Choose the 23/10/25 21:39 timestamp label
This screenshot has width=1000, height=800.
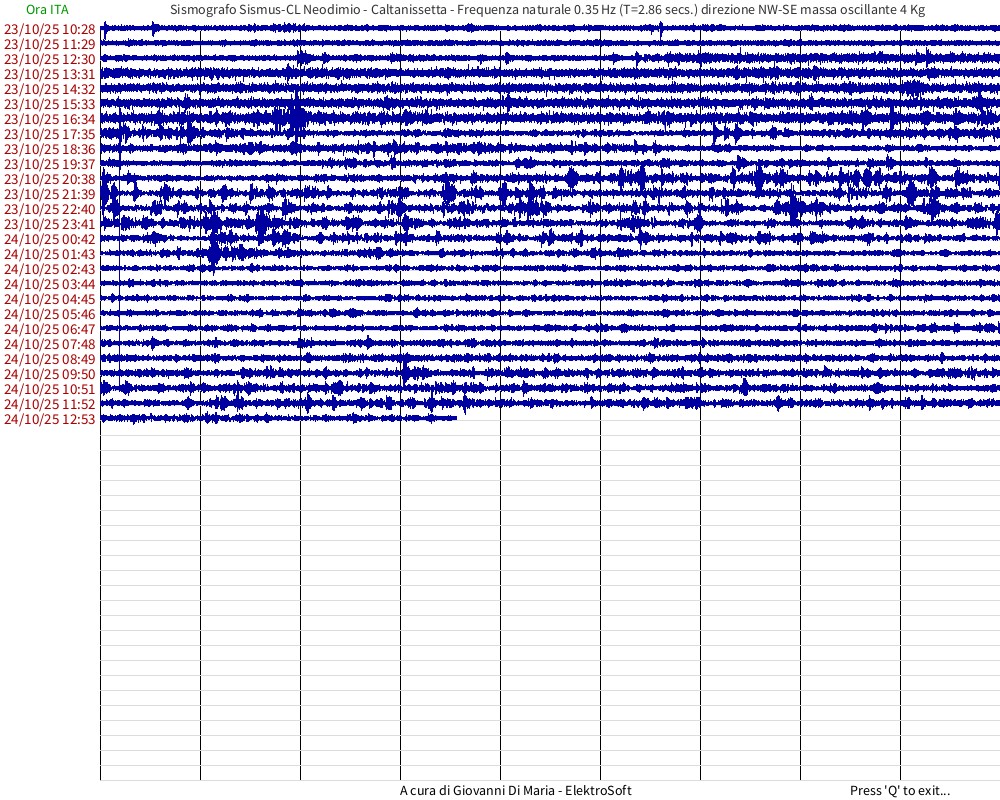pyautogui.click(x=50, y=194)
